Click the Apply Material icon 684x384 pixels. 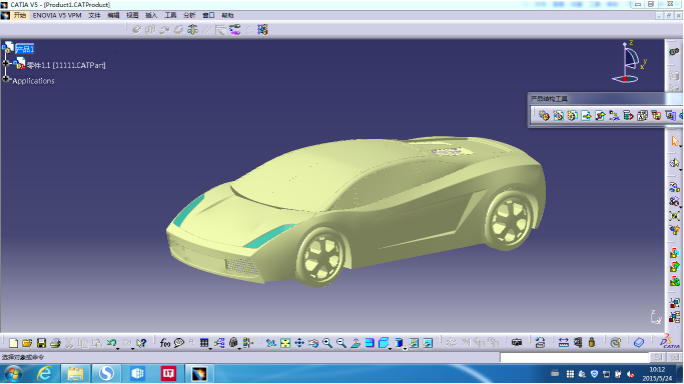(616, 343)
